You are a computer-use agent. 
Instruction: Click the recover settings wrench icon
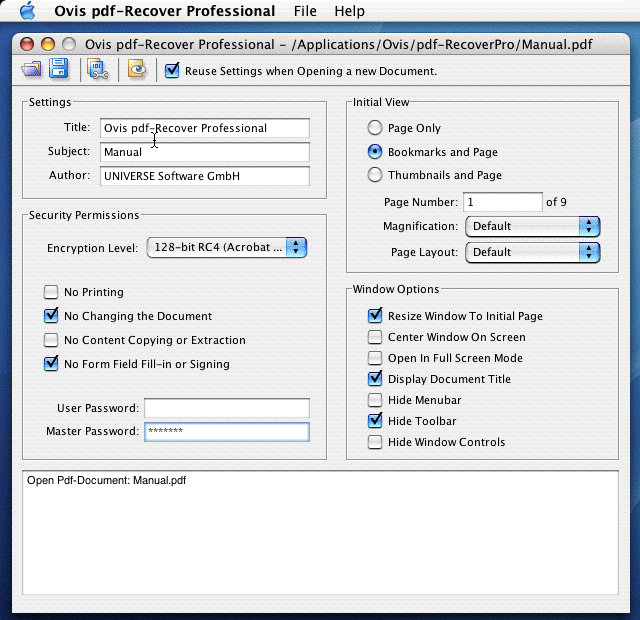click(x=98, y=69)
